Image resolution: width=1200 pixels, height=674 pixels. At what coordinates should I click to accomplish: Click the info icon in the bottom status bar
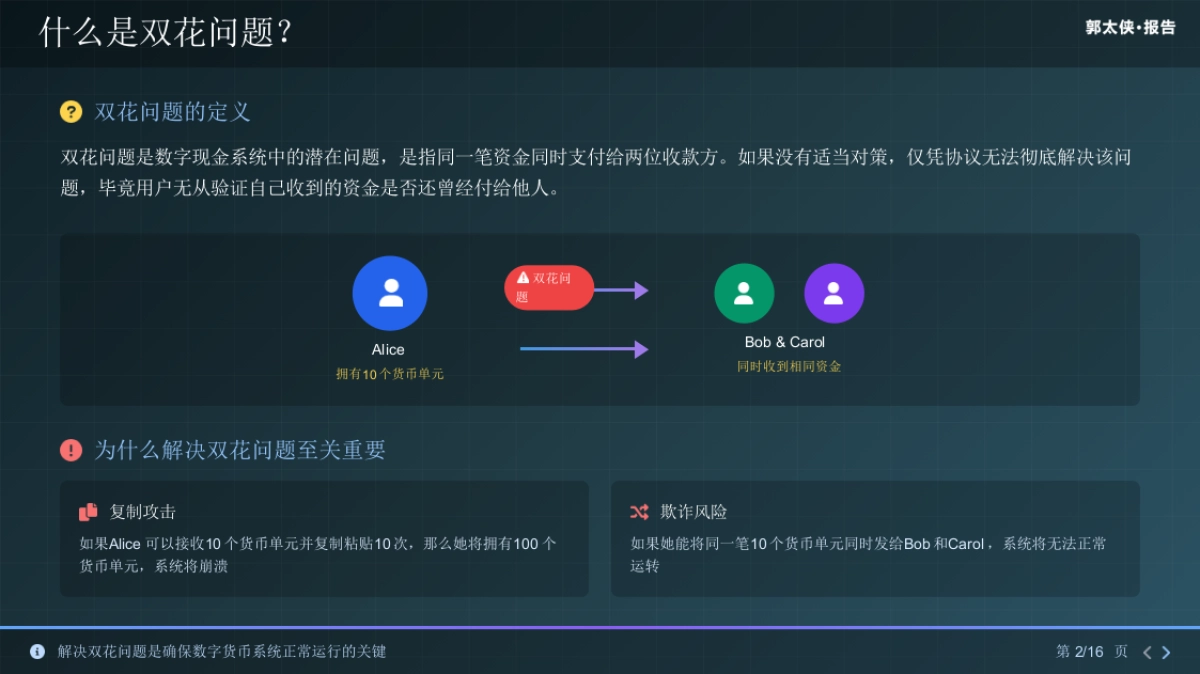pos(36,651)
